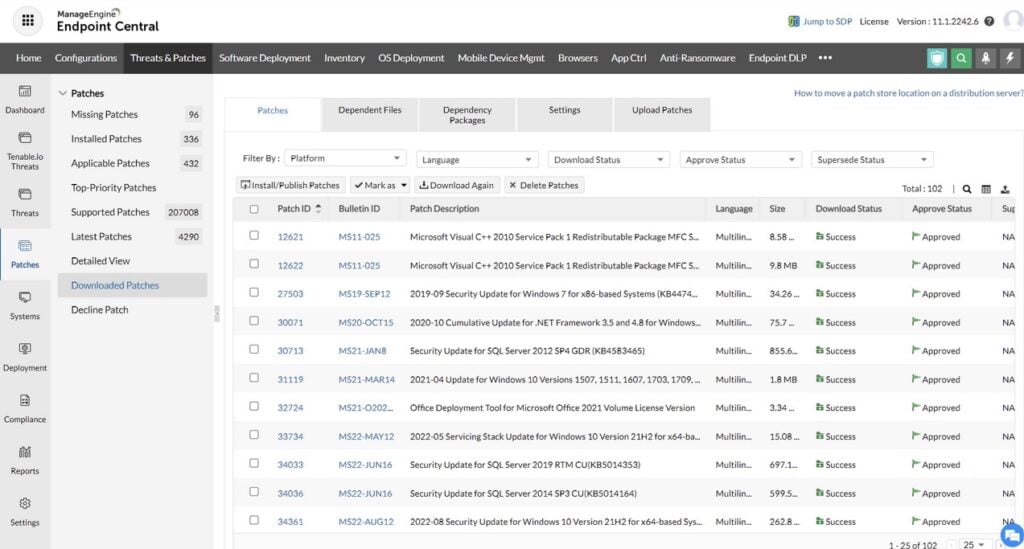
Task: Click the Download Again button
Action: tap(456, 185)
